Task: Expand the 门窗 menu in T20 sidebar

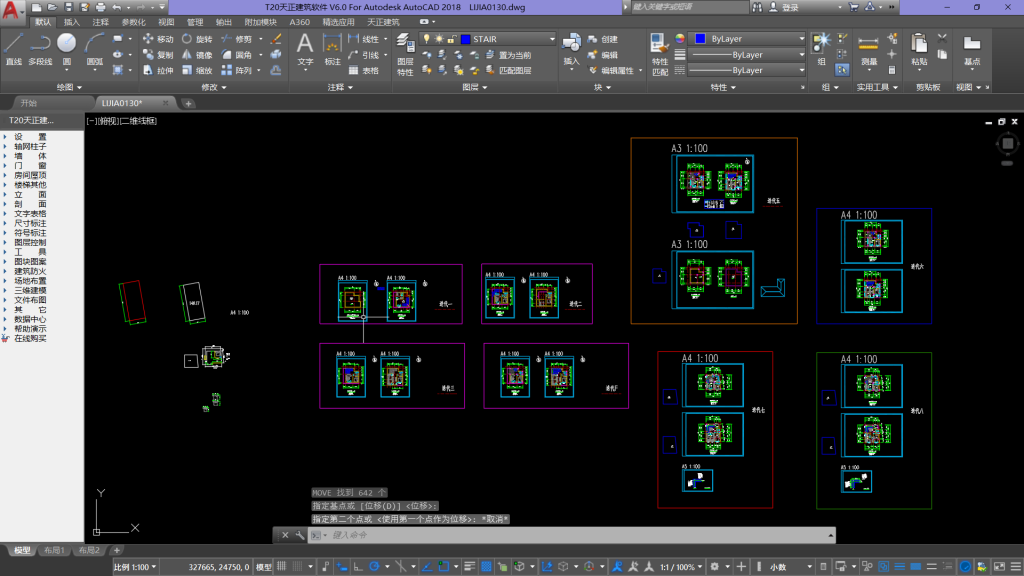Action: (x=30, y=165)
